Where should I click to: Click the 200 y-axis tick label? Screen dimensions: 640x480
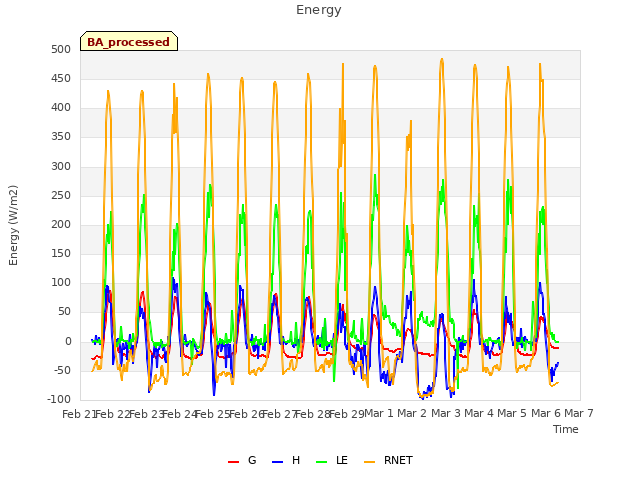[x=61, y=224]
